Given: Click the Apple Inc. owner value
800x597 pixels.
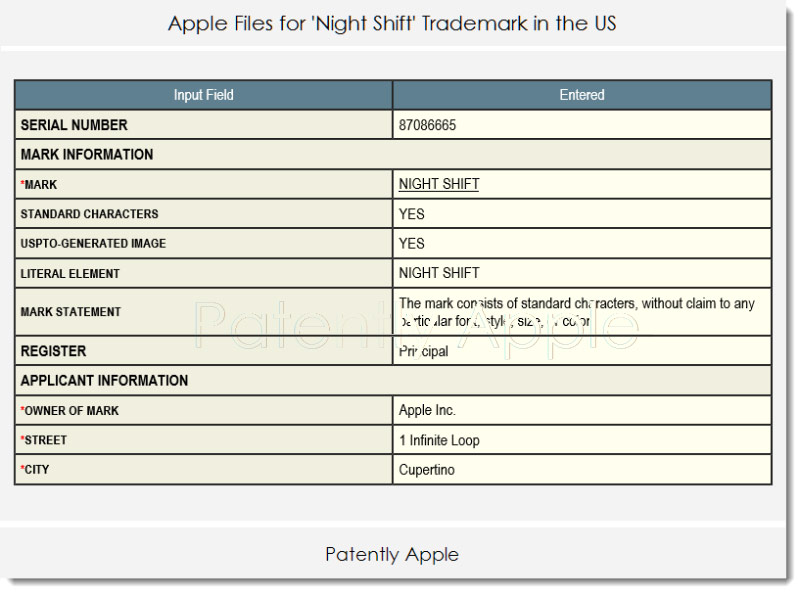Looking at the screenshot, I should coord(427,410).
